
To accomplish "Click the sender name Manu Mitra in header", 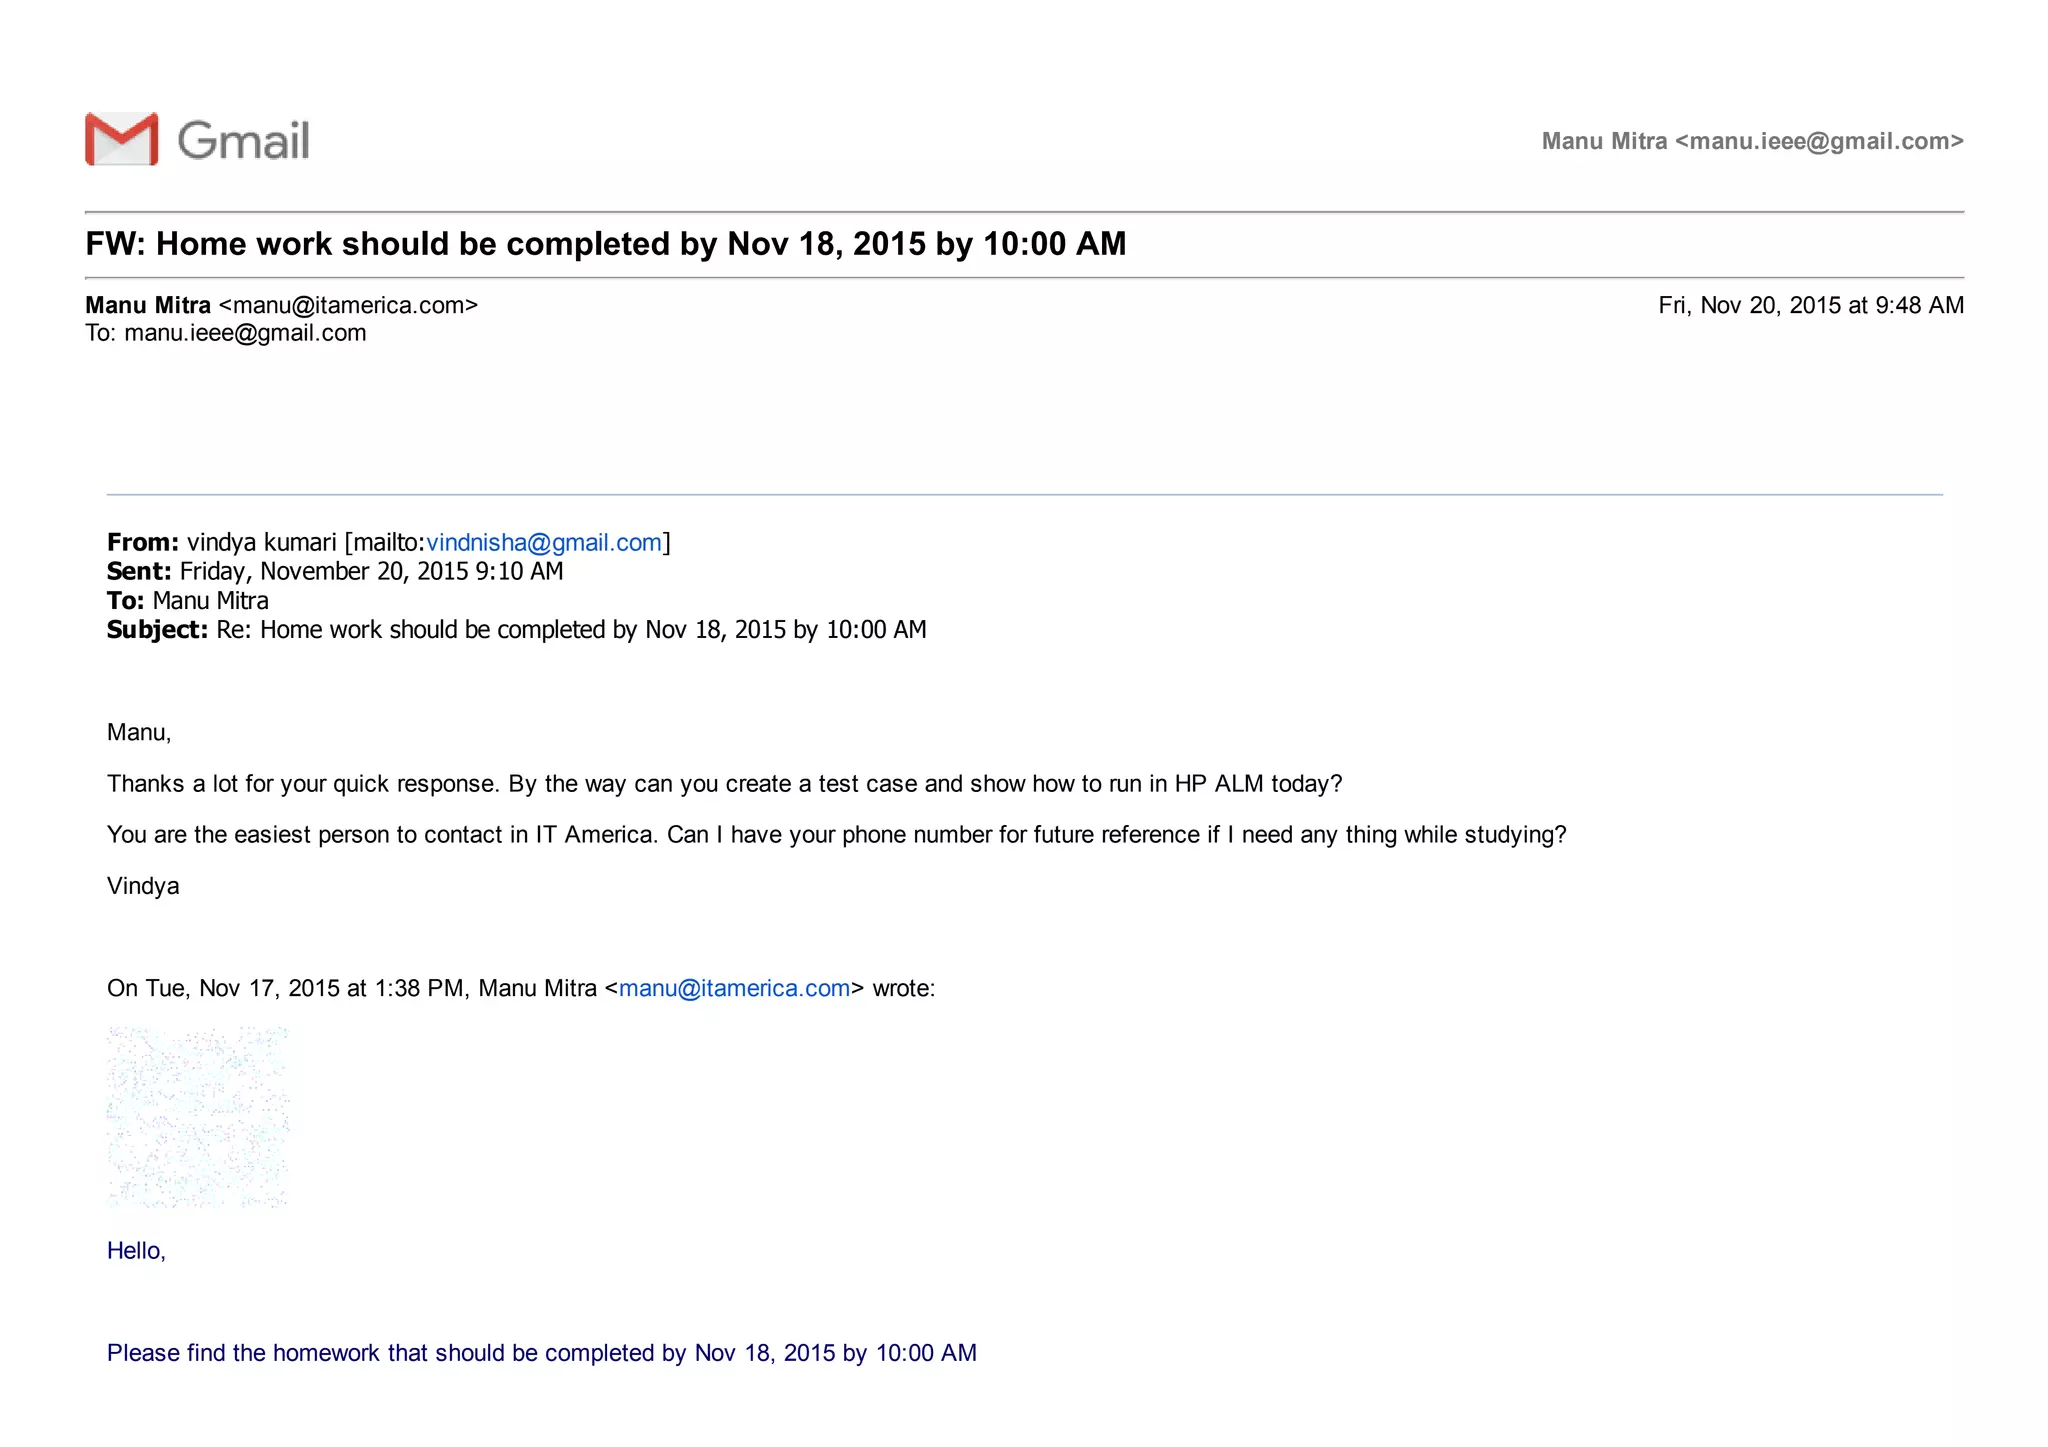I will click(x=148, y=305).
